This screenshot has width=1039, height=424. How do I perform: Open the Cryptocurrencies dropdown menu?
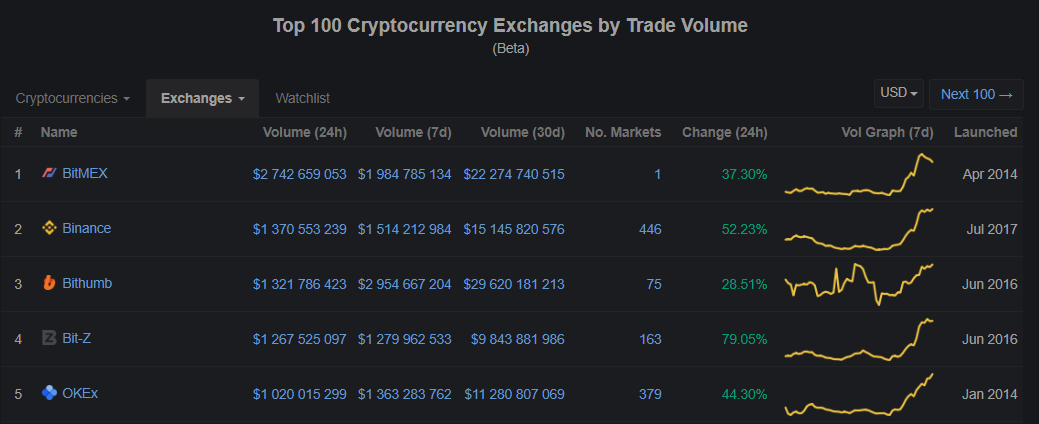pyautogui.click(x=73, y=98)
